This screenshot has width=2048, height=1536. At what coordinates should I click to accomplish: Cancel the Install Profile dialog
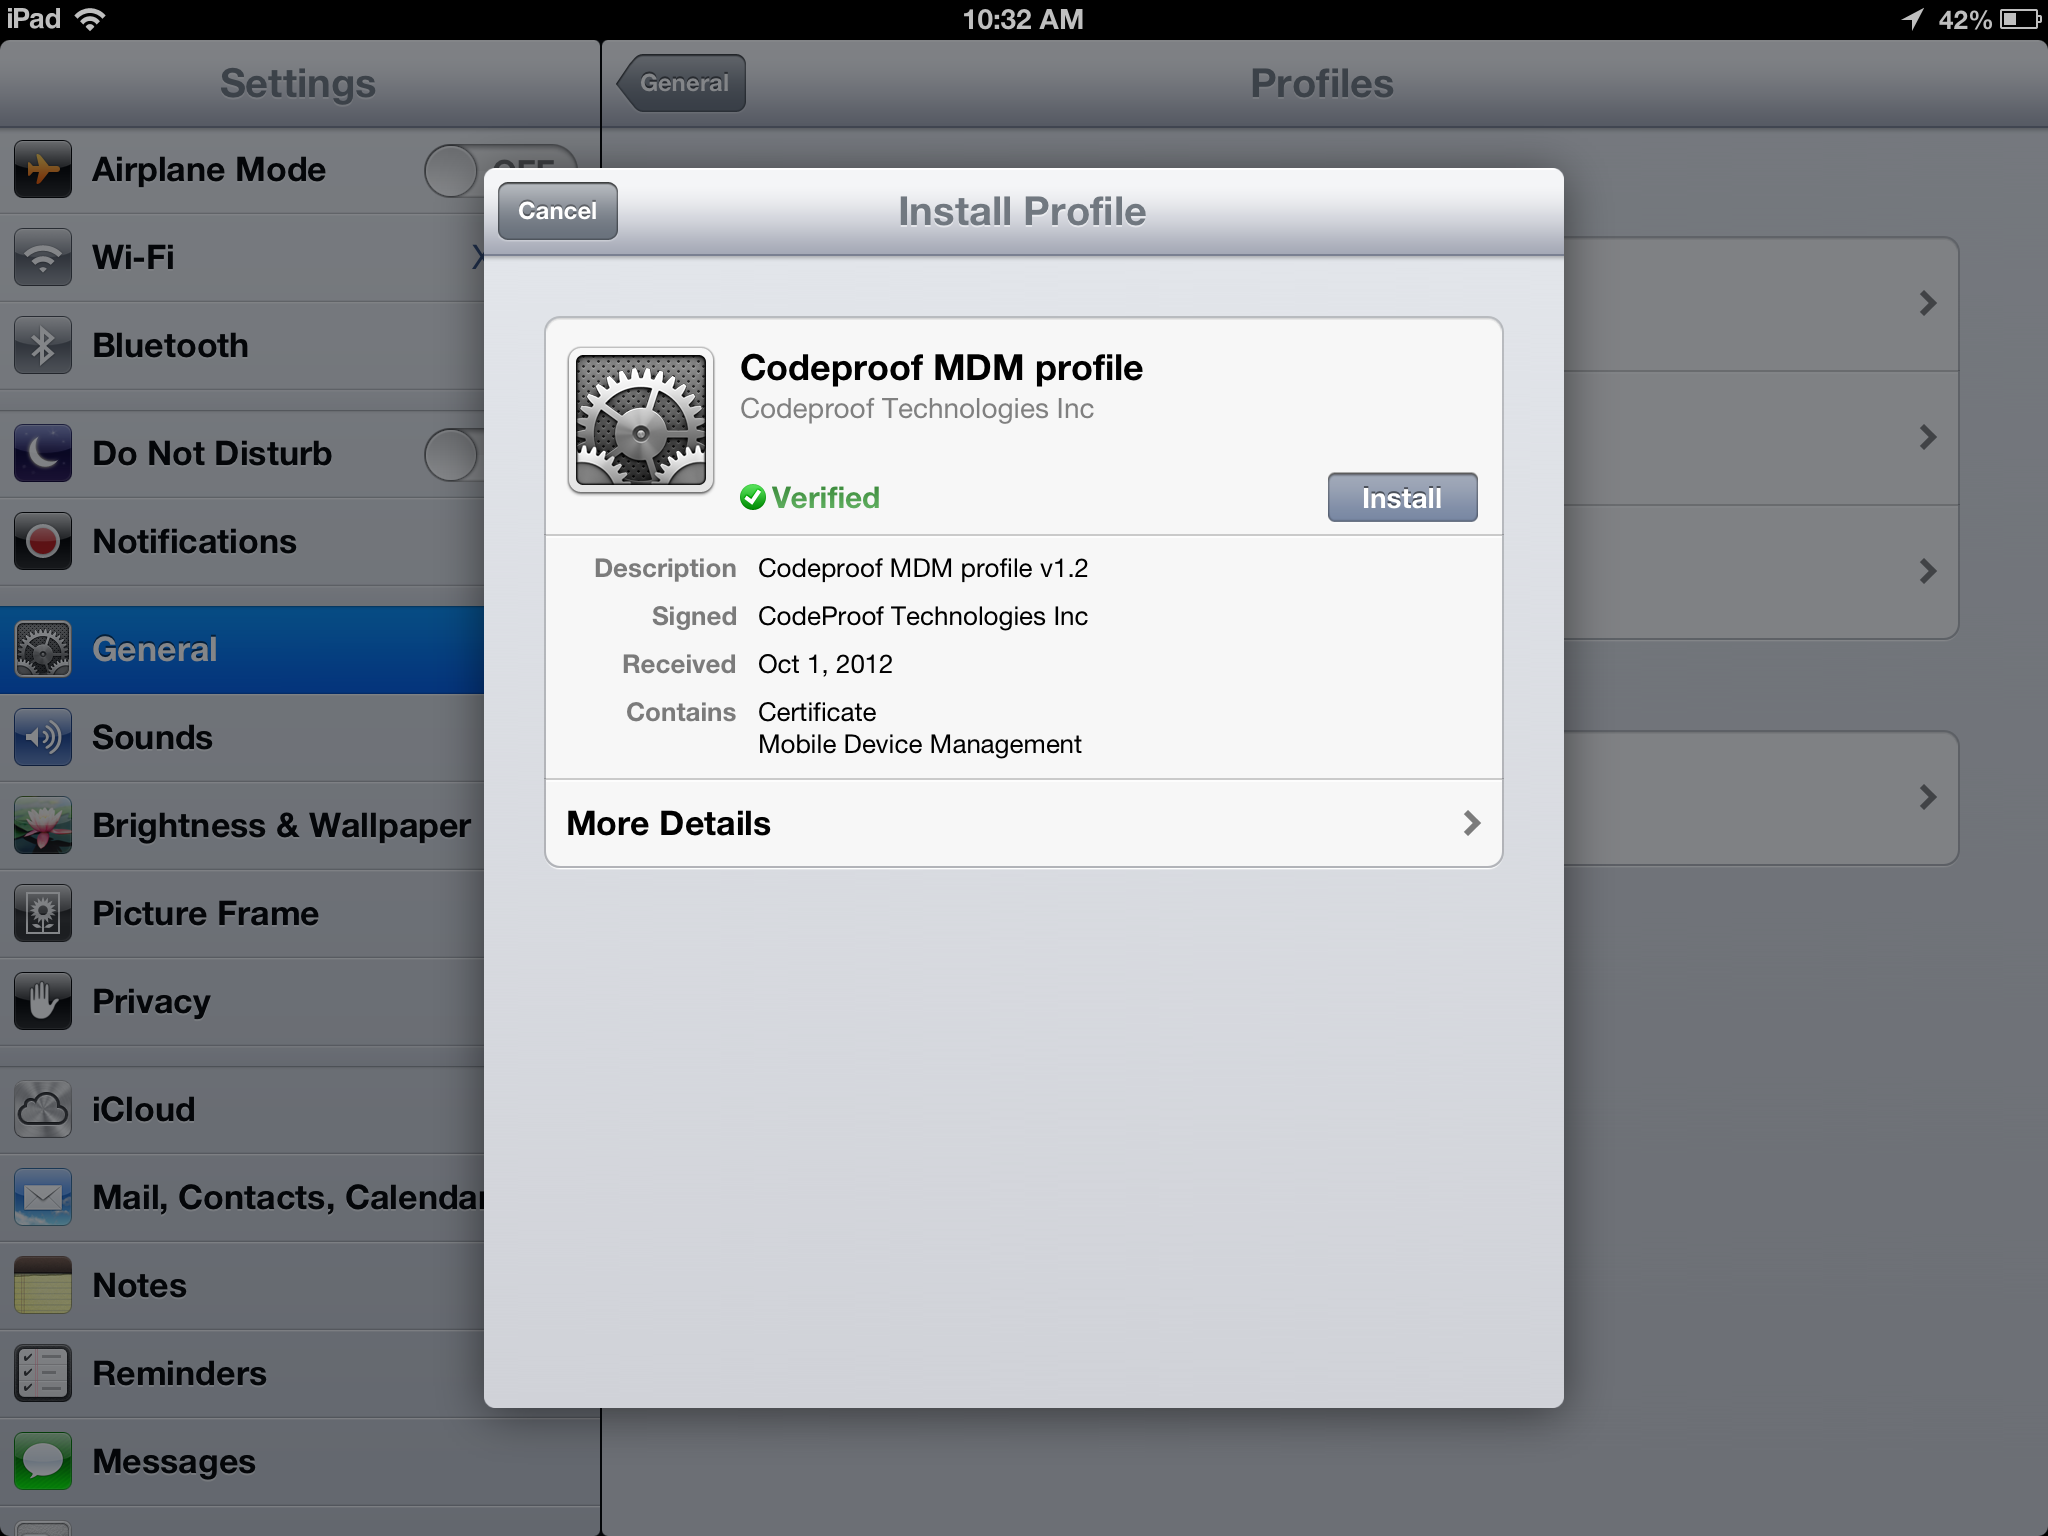[x=557, y=211]
